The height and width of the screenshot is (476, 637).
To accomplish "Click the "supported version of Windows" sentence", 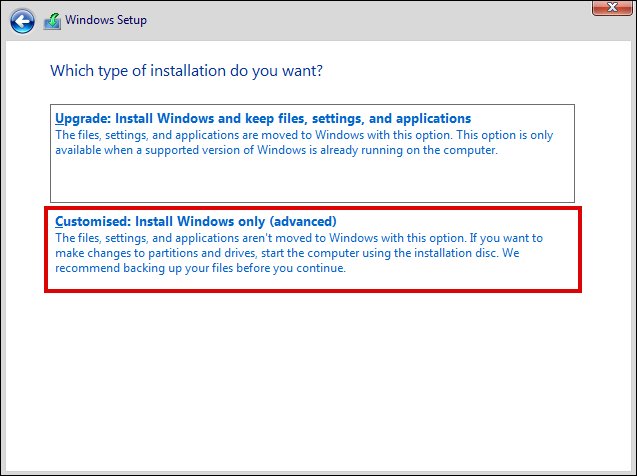I will (x=300, y=150).
